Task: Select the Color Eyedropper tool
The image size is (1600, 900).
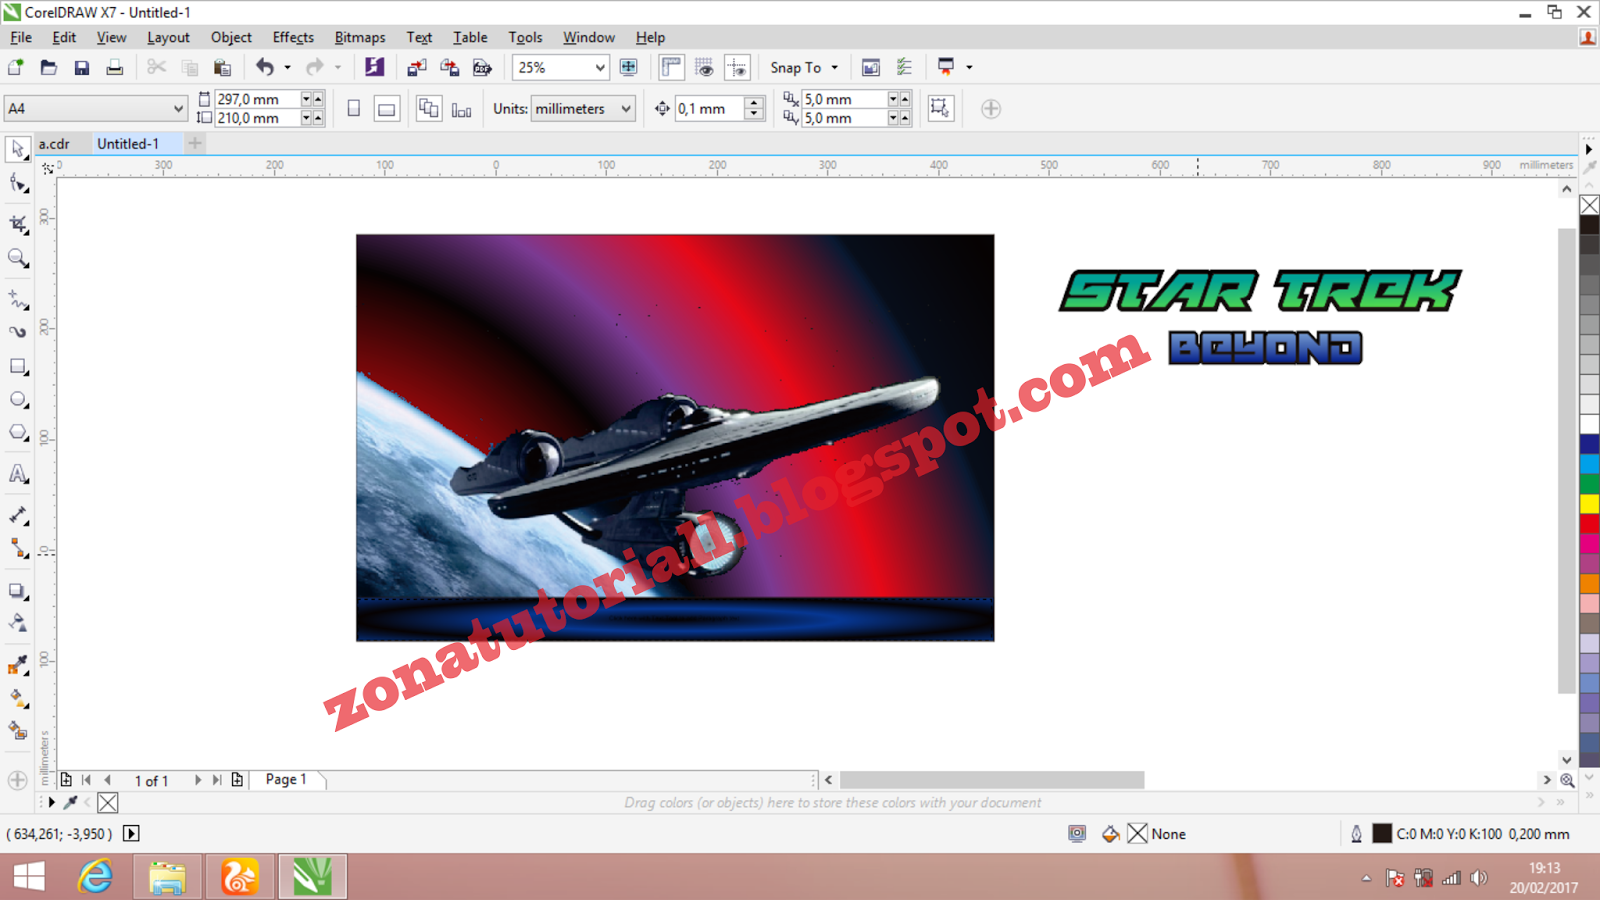Action: click(18, 665)
